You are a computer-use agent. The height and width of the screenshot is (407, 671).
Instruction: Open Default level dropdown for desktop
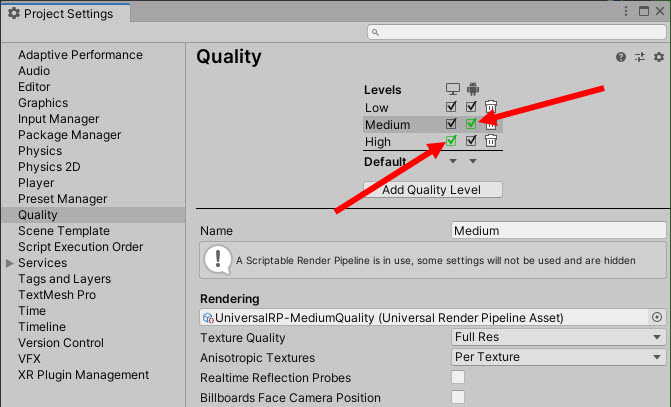(453, 161)
